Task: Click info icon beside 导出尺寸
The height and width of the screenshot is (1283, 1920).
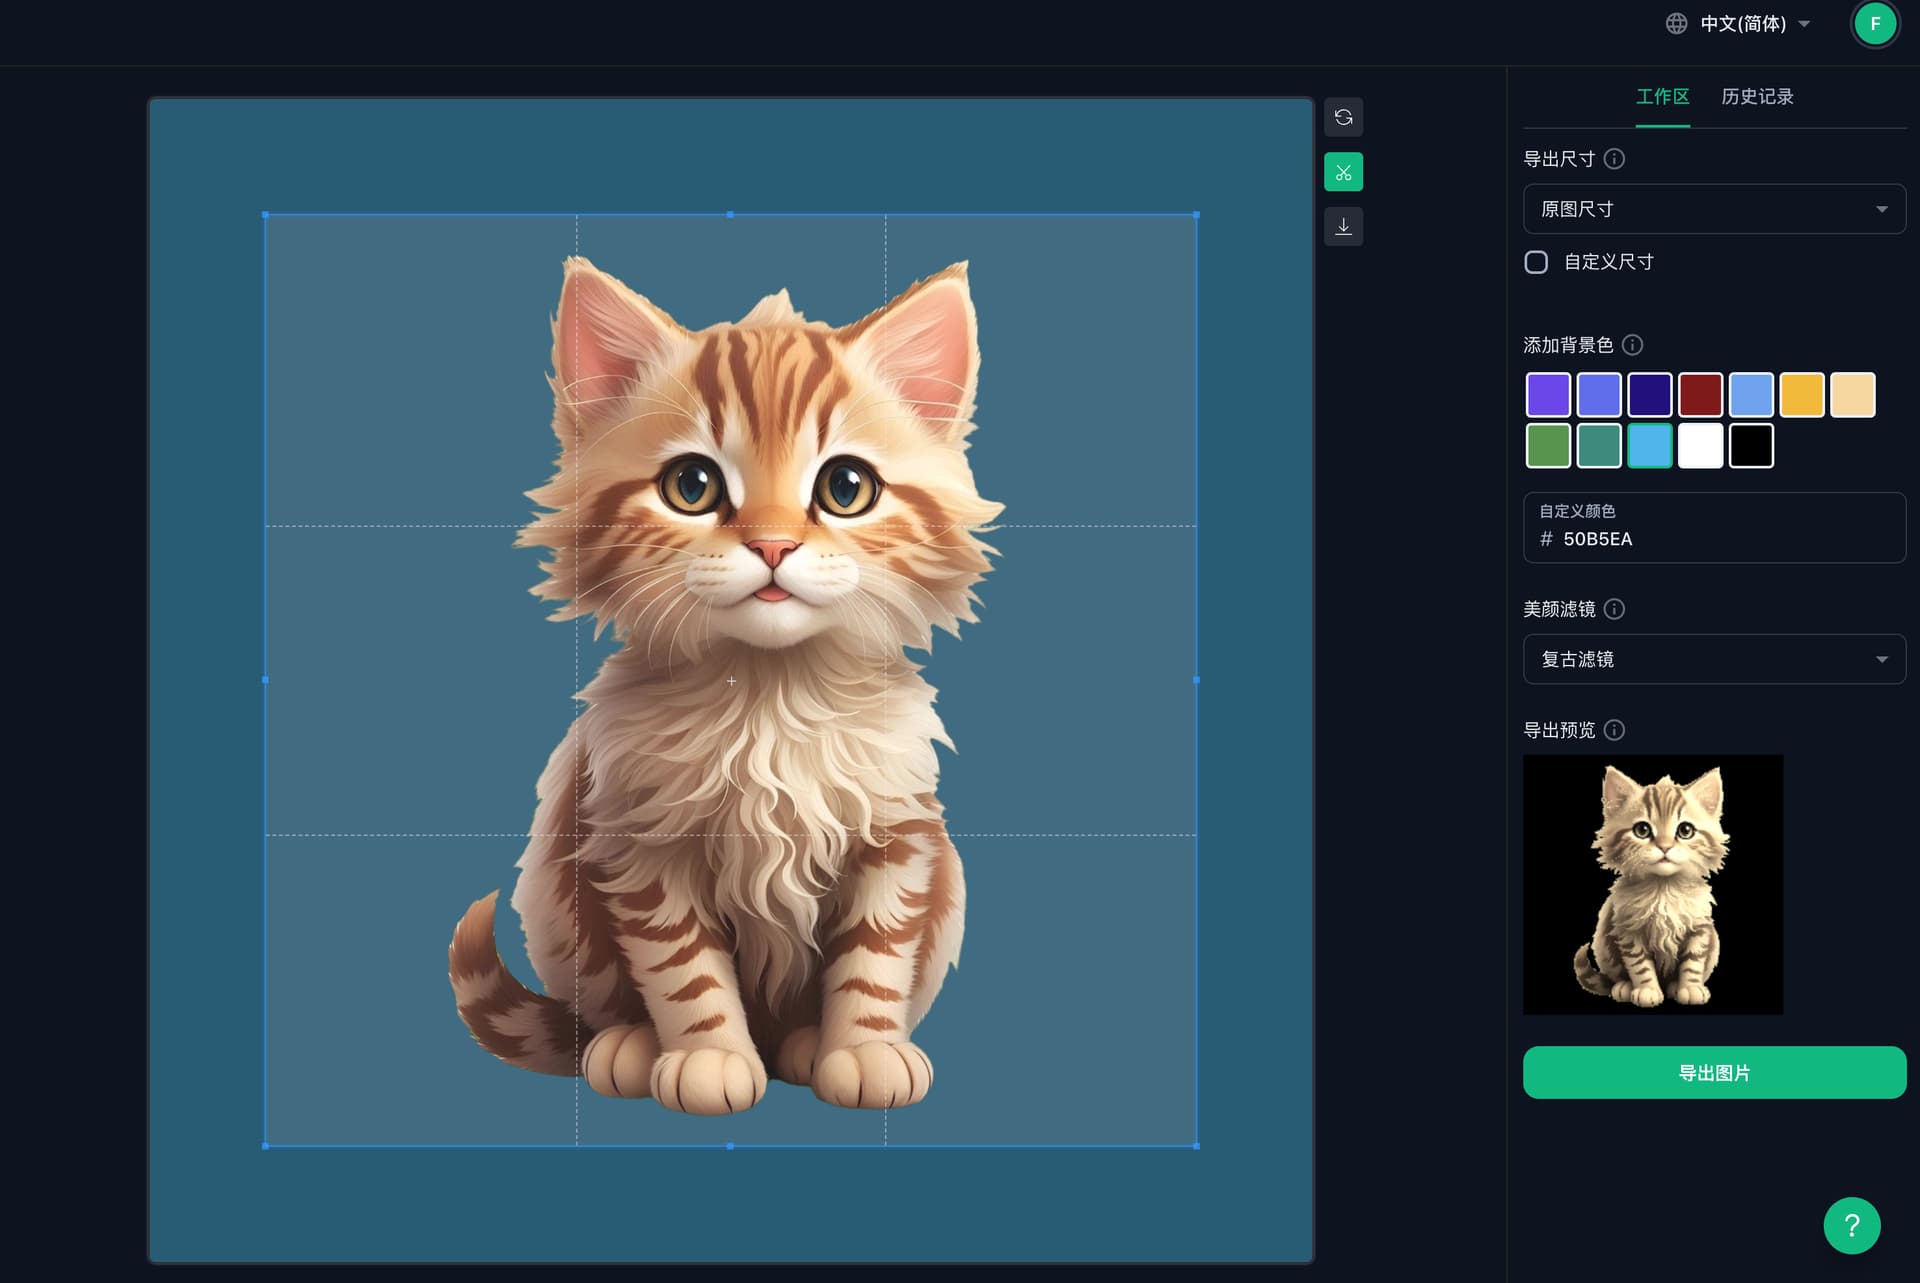Action: 1614,159
